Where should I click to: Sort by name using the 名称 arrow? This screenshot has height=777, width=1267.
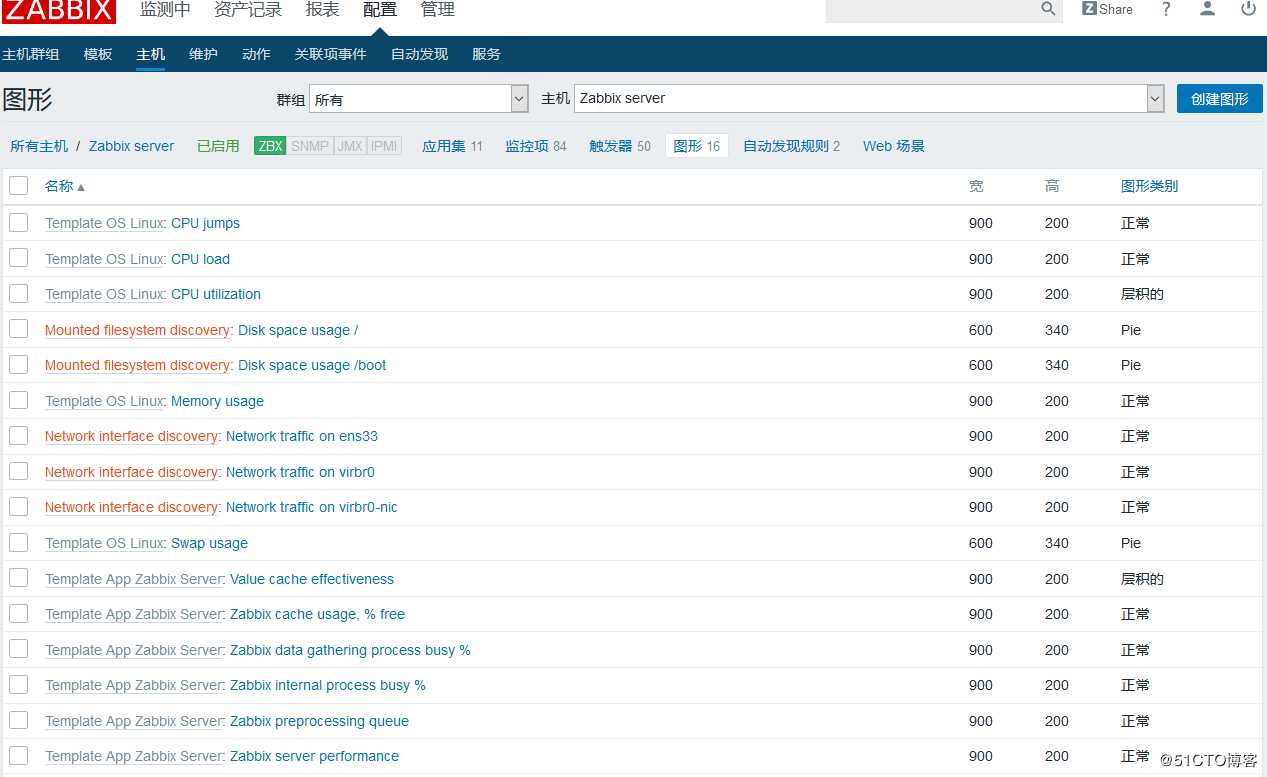[x=65, y=186]
